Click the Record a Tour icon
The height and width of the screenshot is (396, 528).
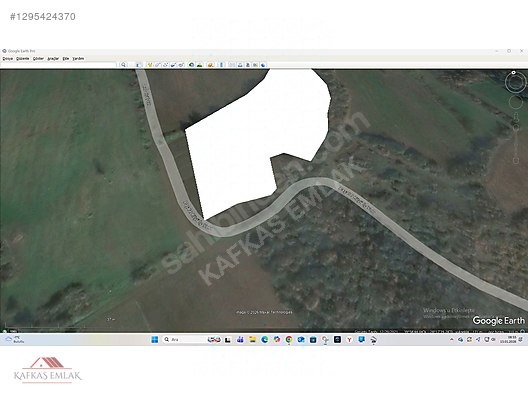point(181,65)
